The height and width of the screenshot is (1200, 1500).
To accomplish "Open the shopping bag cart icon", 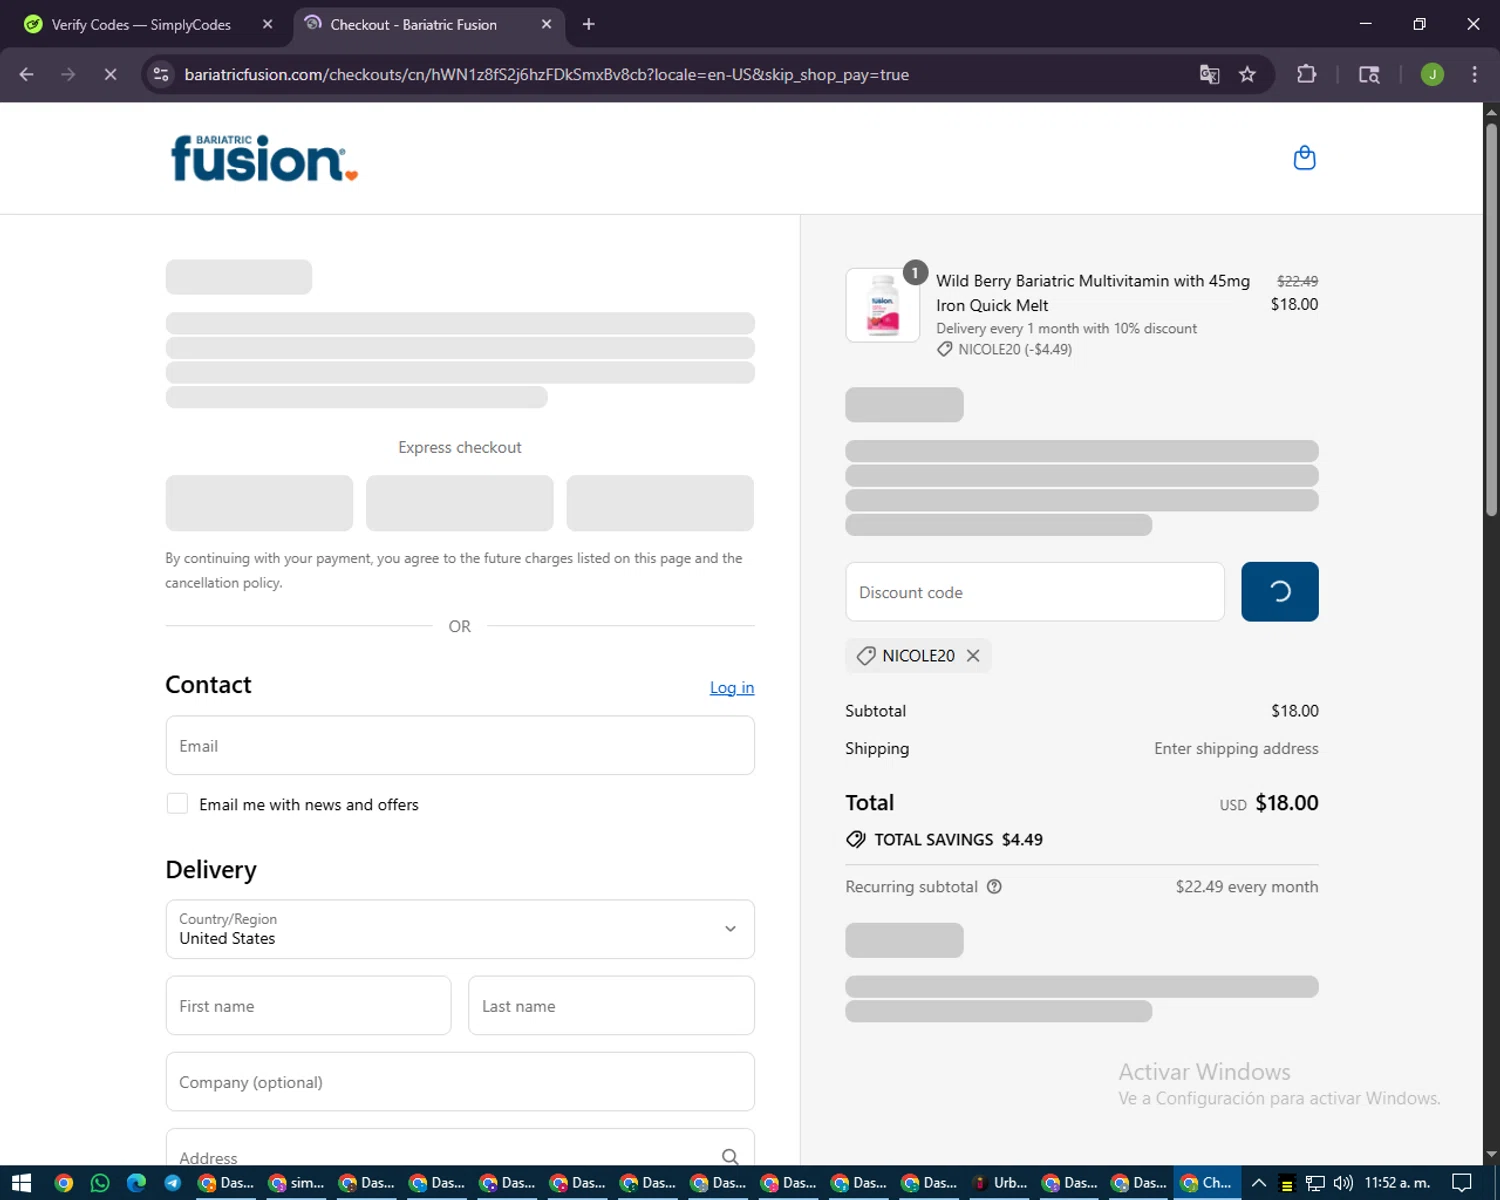I will [1304, 158].
